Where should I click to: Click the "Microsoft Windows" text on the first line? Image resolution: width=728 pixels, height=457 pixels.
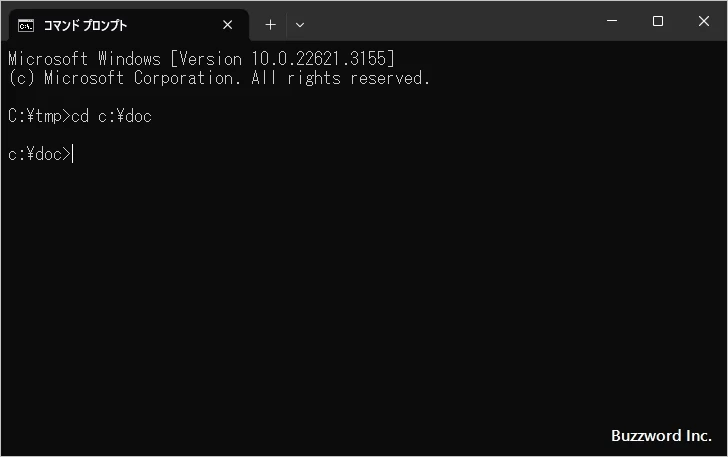point(84,59)
